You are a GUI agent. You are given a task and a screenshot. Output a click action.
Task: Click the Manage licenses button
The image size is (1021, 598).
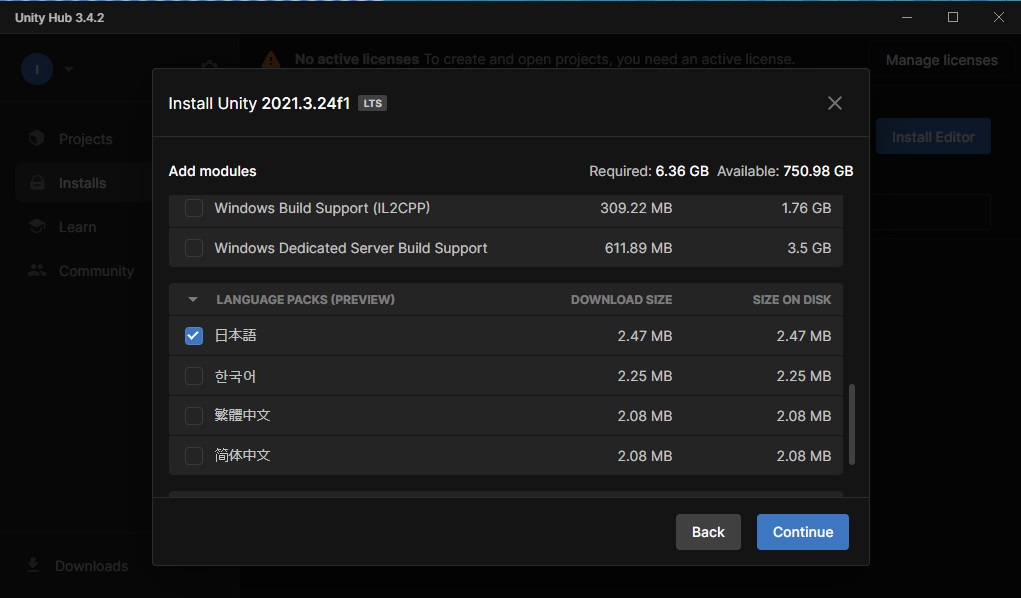(x=942, y=60)
